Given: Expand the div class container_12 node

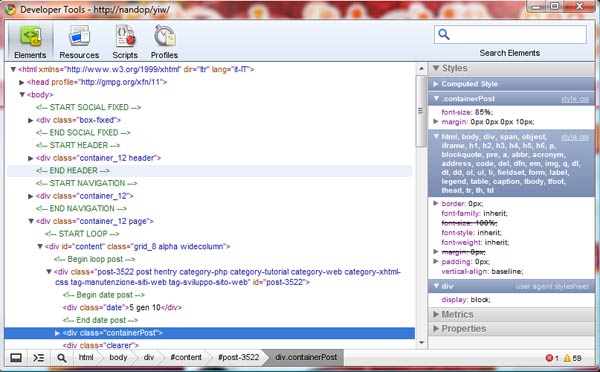Looking at the screenshot, I should (x=31, y=196).
